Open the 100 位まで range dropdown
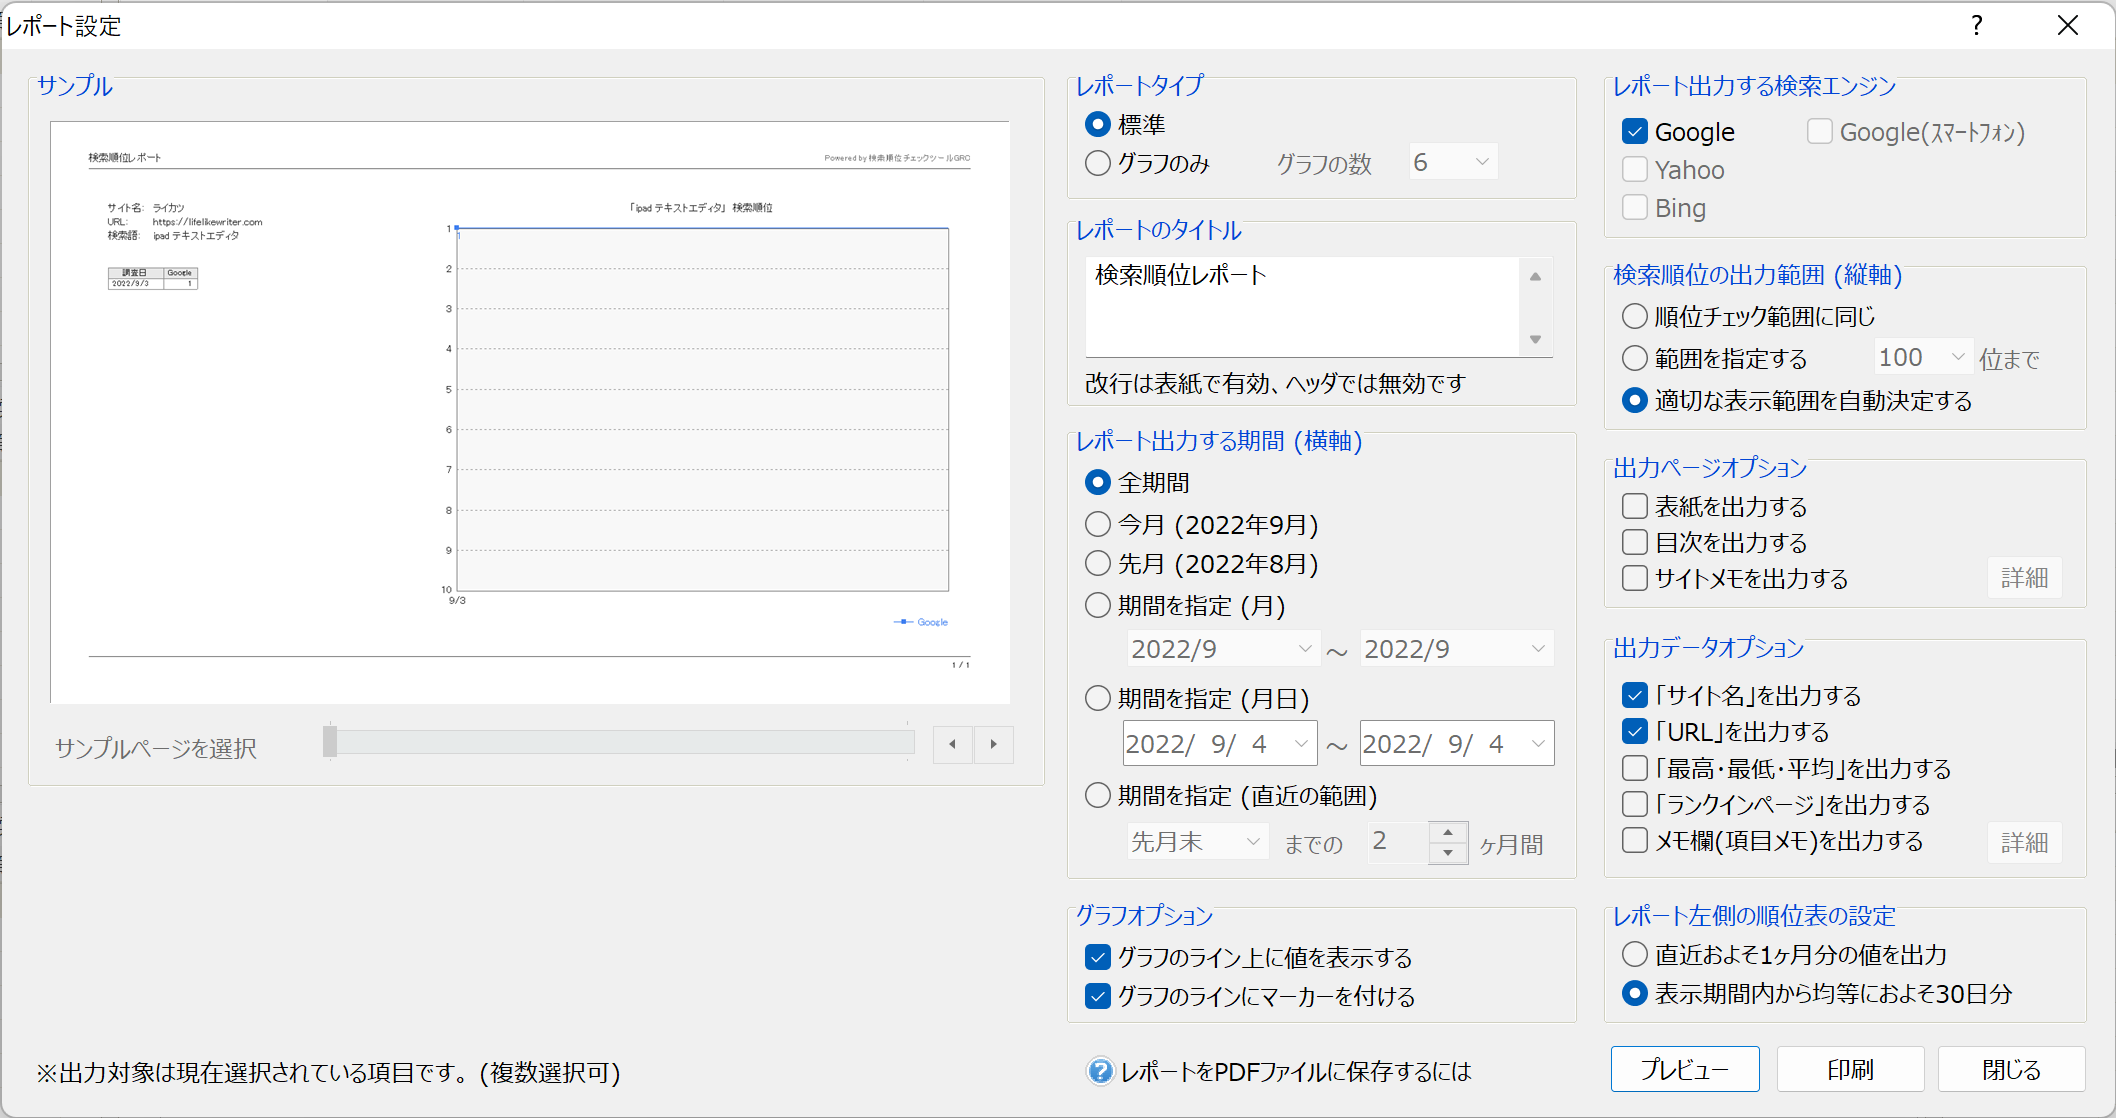The image size is (2116, 1118). pyautogui.click(x=1922, y=357)
